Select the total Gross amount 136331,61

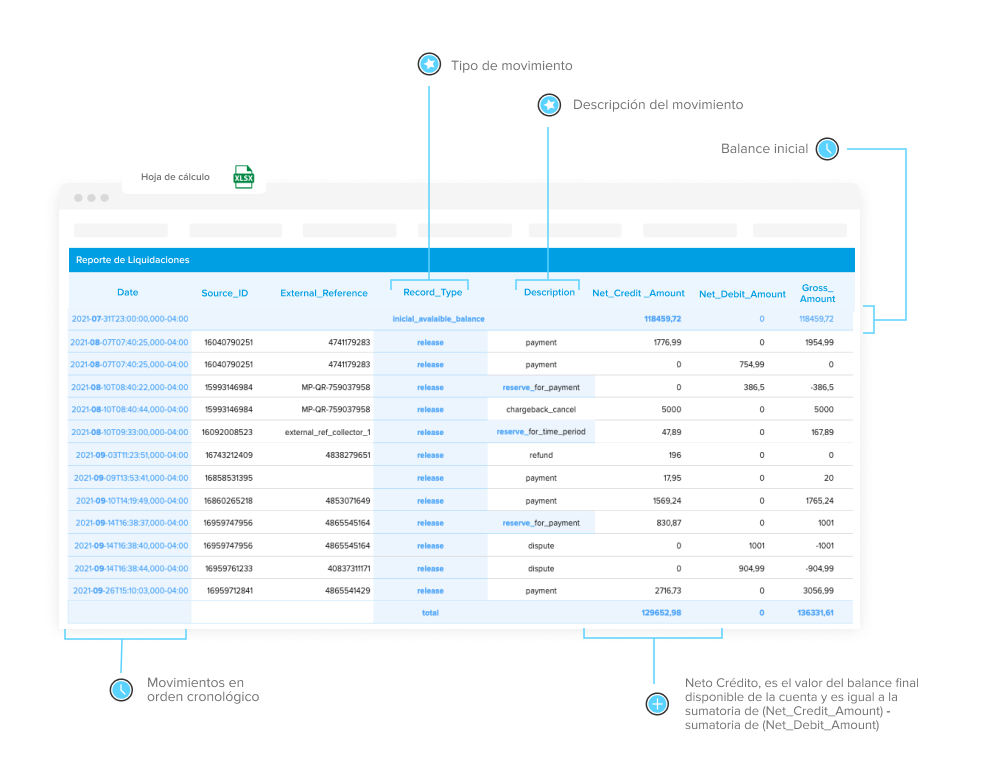point(816,613)
